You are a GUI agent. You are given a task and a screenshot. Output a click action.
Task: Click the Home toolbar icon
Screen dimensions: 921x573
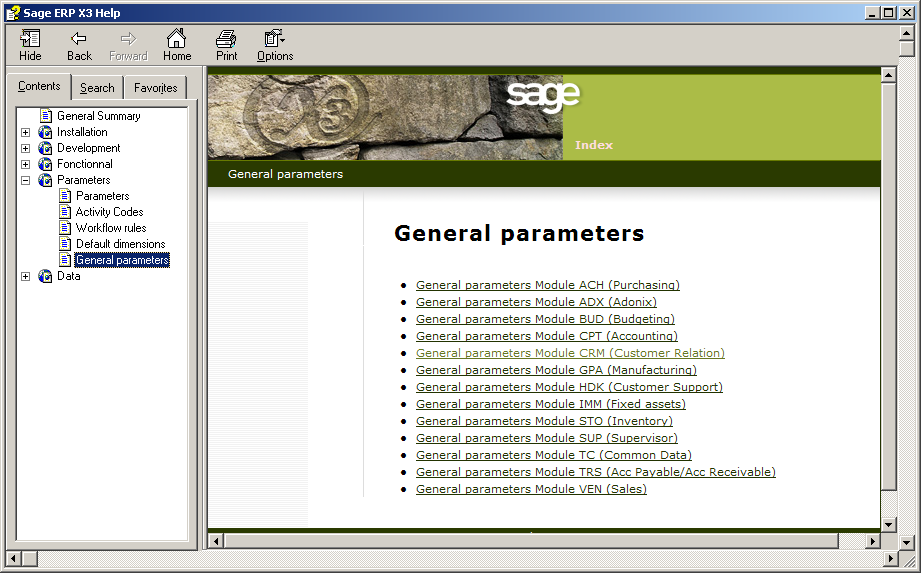(177, 40)
